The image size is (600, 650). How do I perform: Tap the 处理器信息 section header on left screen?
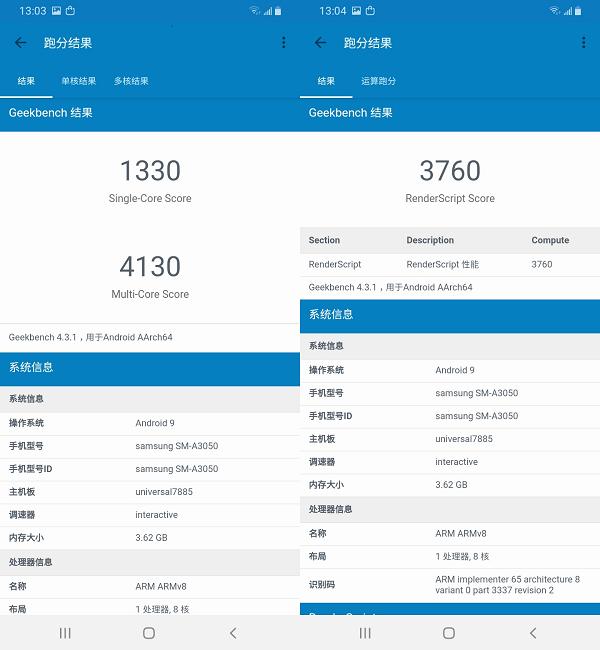click(150, 563)
